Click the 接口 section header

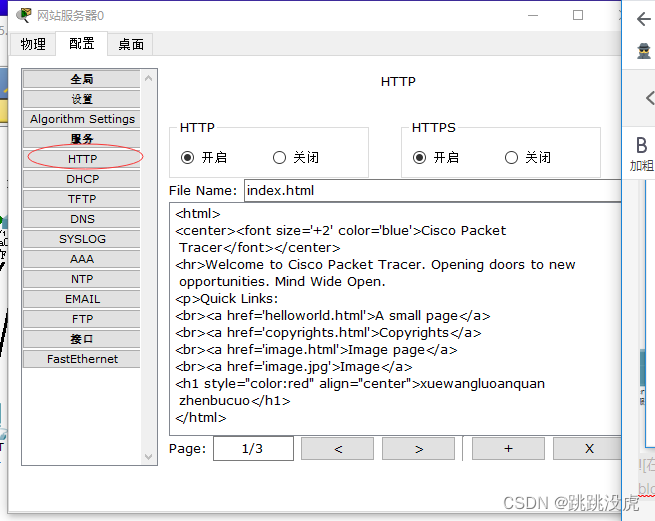(x=82, y=339)
